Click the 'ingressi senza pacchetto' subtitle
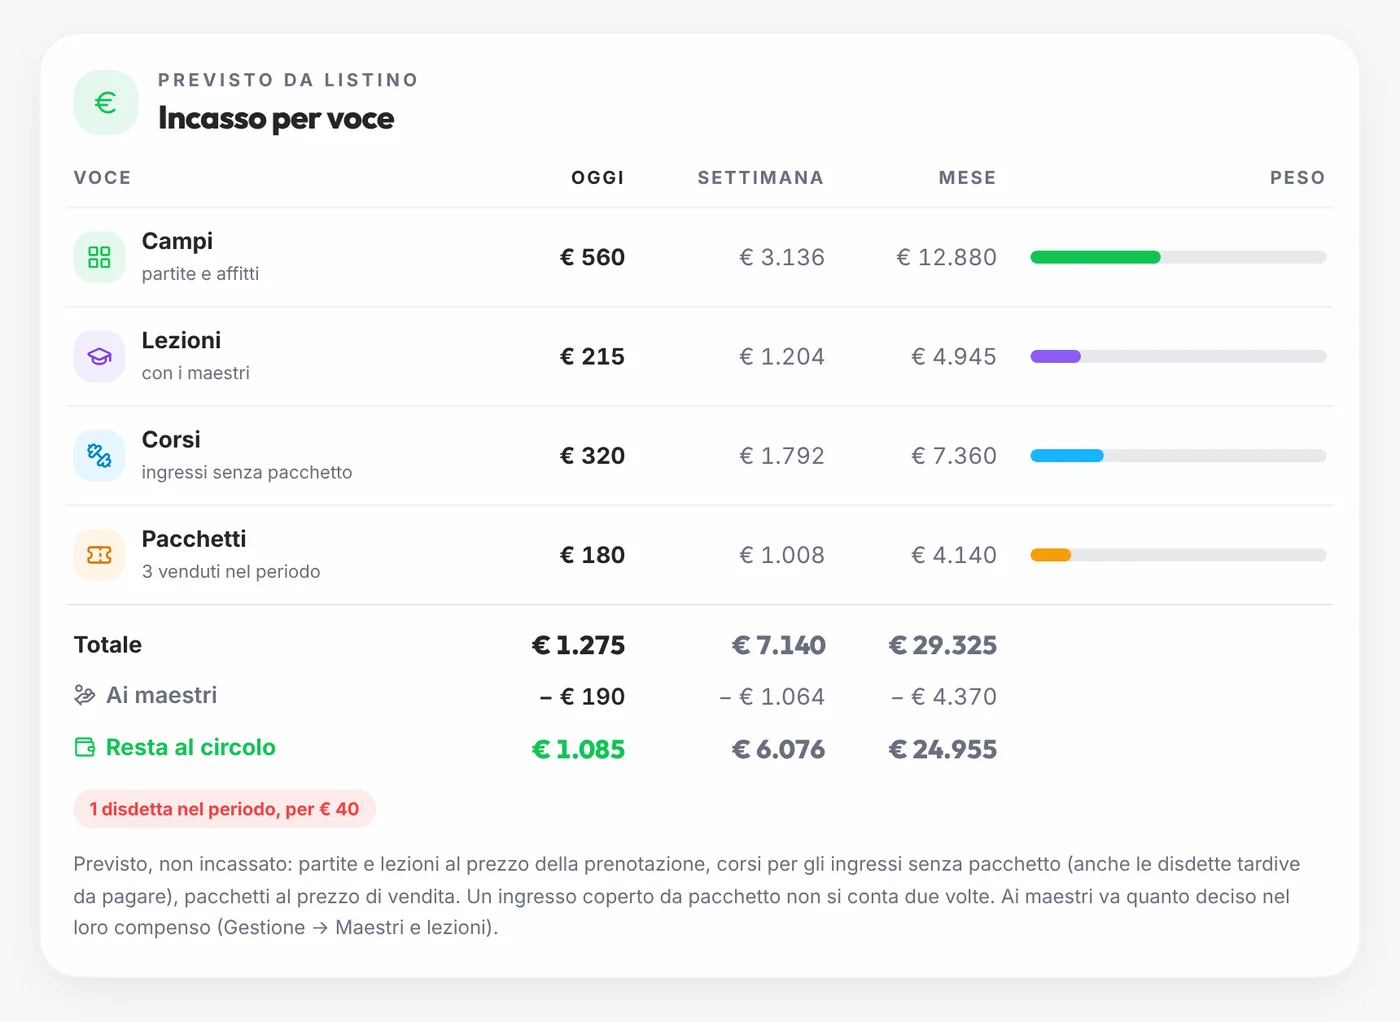The height and width of the screenshot is (1022, 1400). click(247, 472)
